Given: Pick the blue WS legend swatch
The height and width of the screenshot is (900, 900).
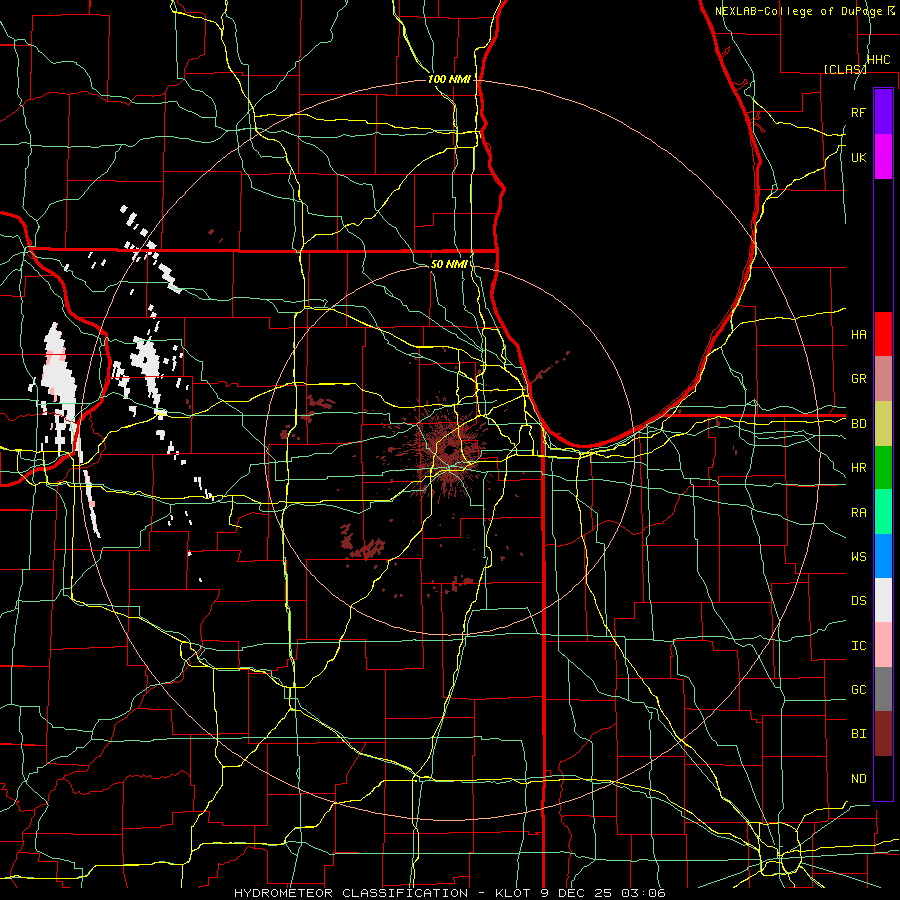Looking at the screenshot, I should (x=883, y=556).
